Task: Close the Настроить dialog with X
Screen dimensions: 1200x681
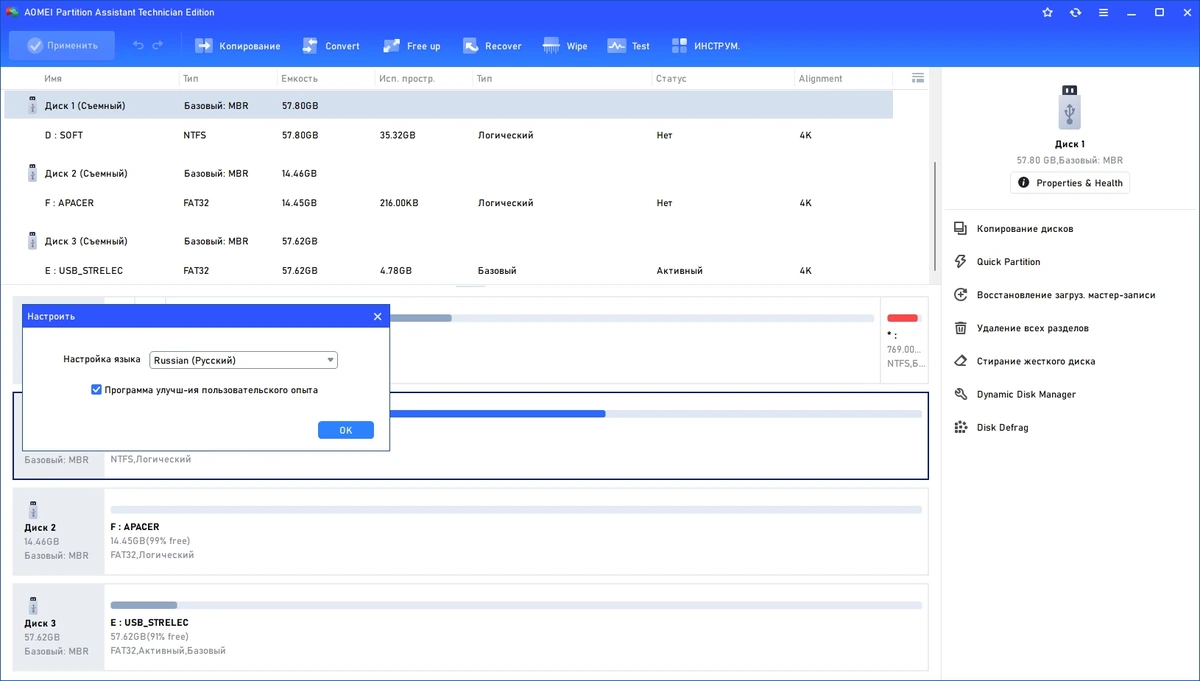Action: click(377, 316)
